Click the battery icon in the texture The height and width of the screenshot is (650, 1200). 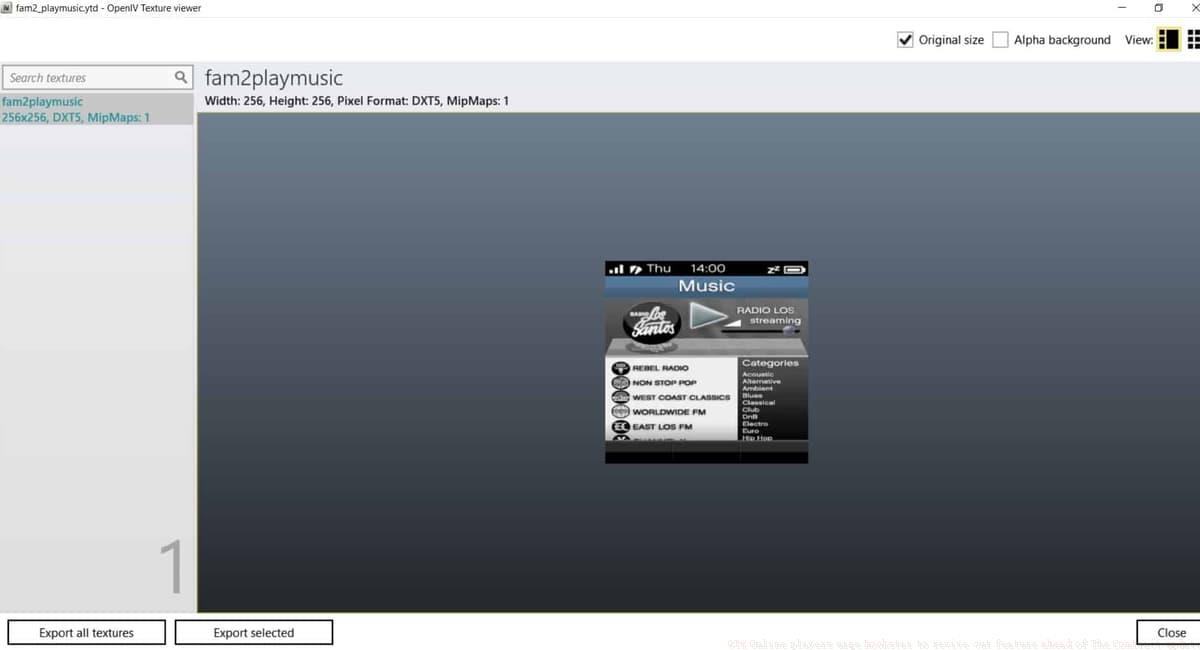(x=795, y=269)
